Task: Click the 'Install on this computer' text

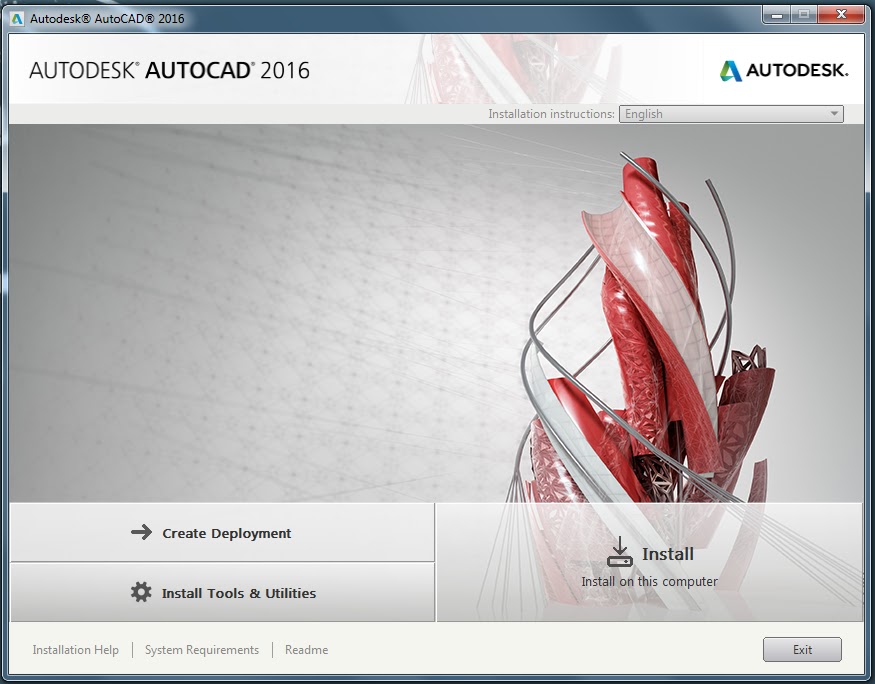Action: coord(650,581)
